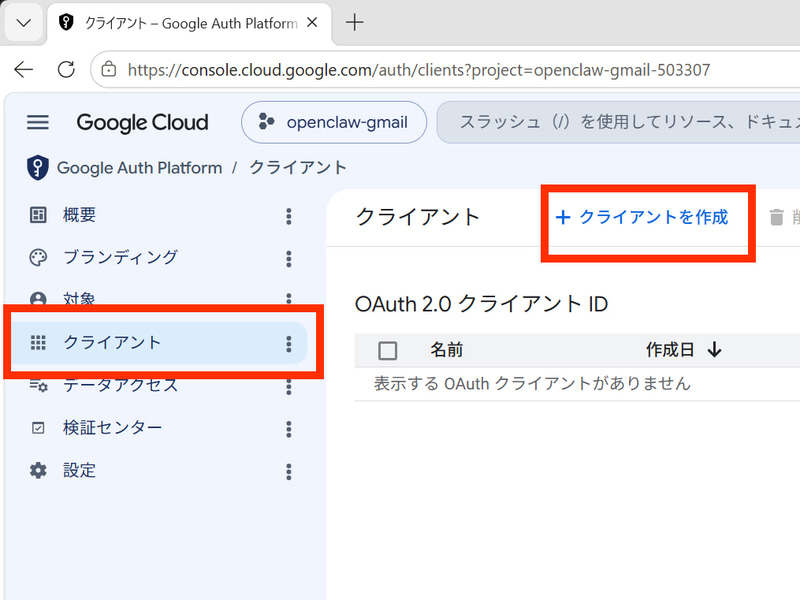800x600 pixels.
Task: Click the クライアント breadcrumb text
Action: pyautogui.click(x=298, y=167)
